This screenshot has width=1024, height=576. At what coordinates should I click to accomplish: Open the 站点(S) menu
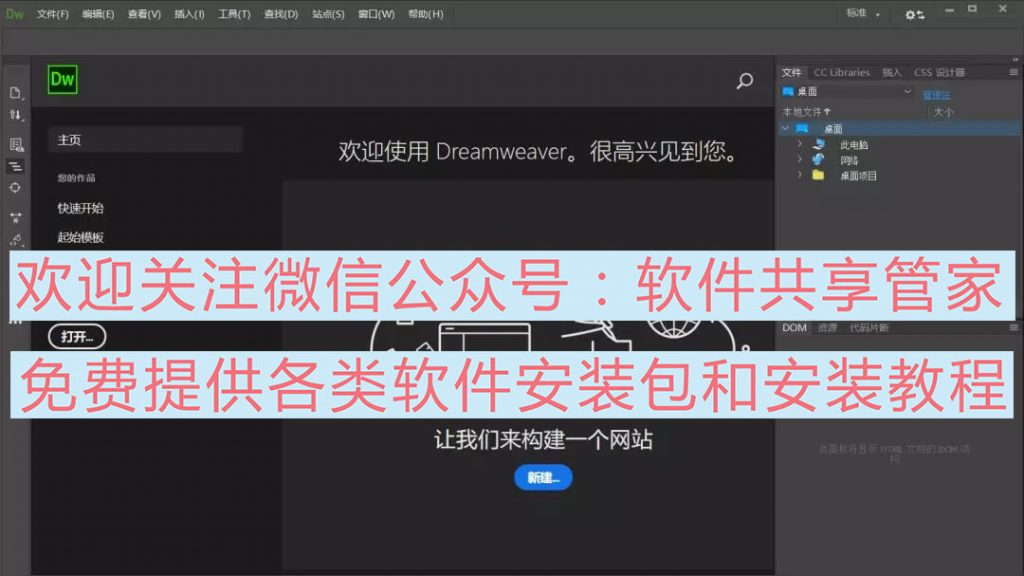(328, 14)
